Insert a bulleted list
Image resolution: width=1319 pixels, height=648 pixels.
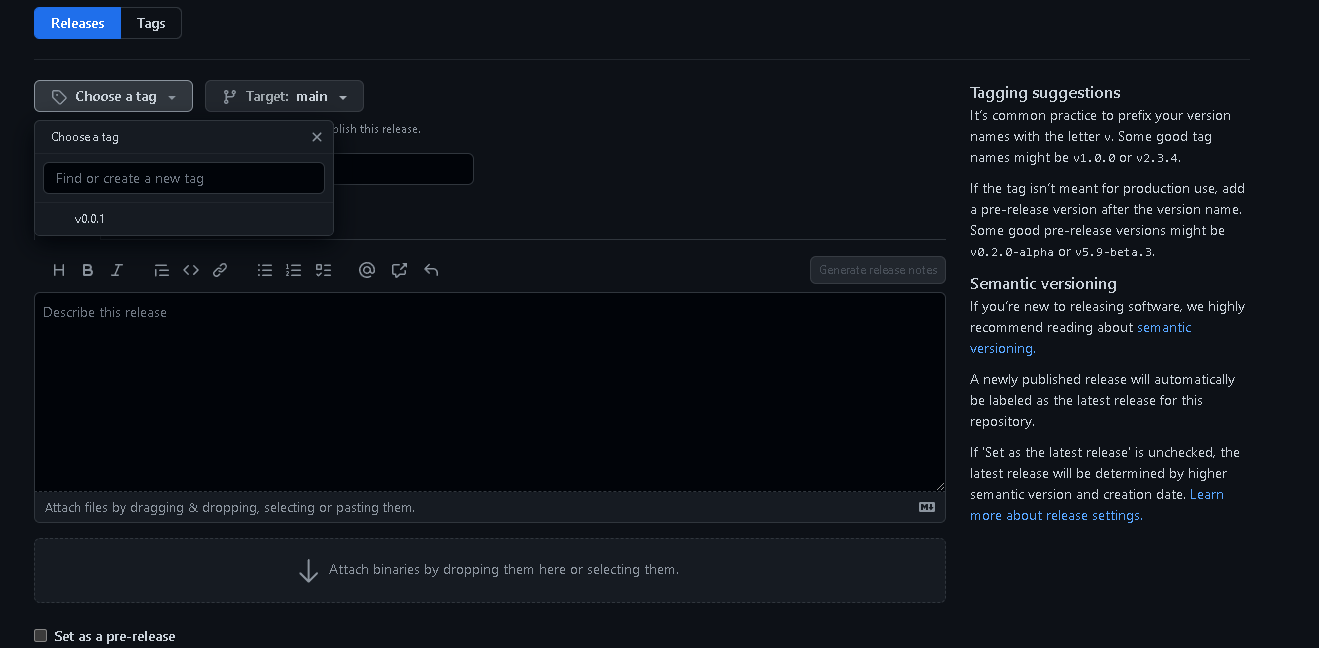pos(265,270)
